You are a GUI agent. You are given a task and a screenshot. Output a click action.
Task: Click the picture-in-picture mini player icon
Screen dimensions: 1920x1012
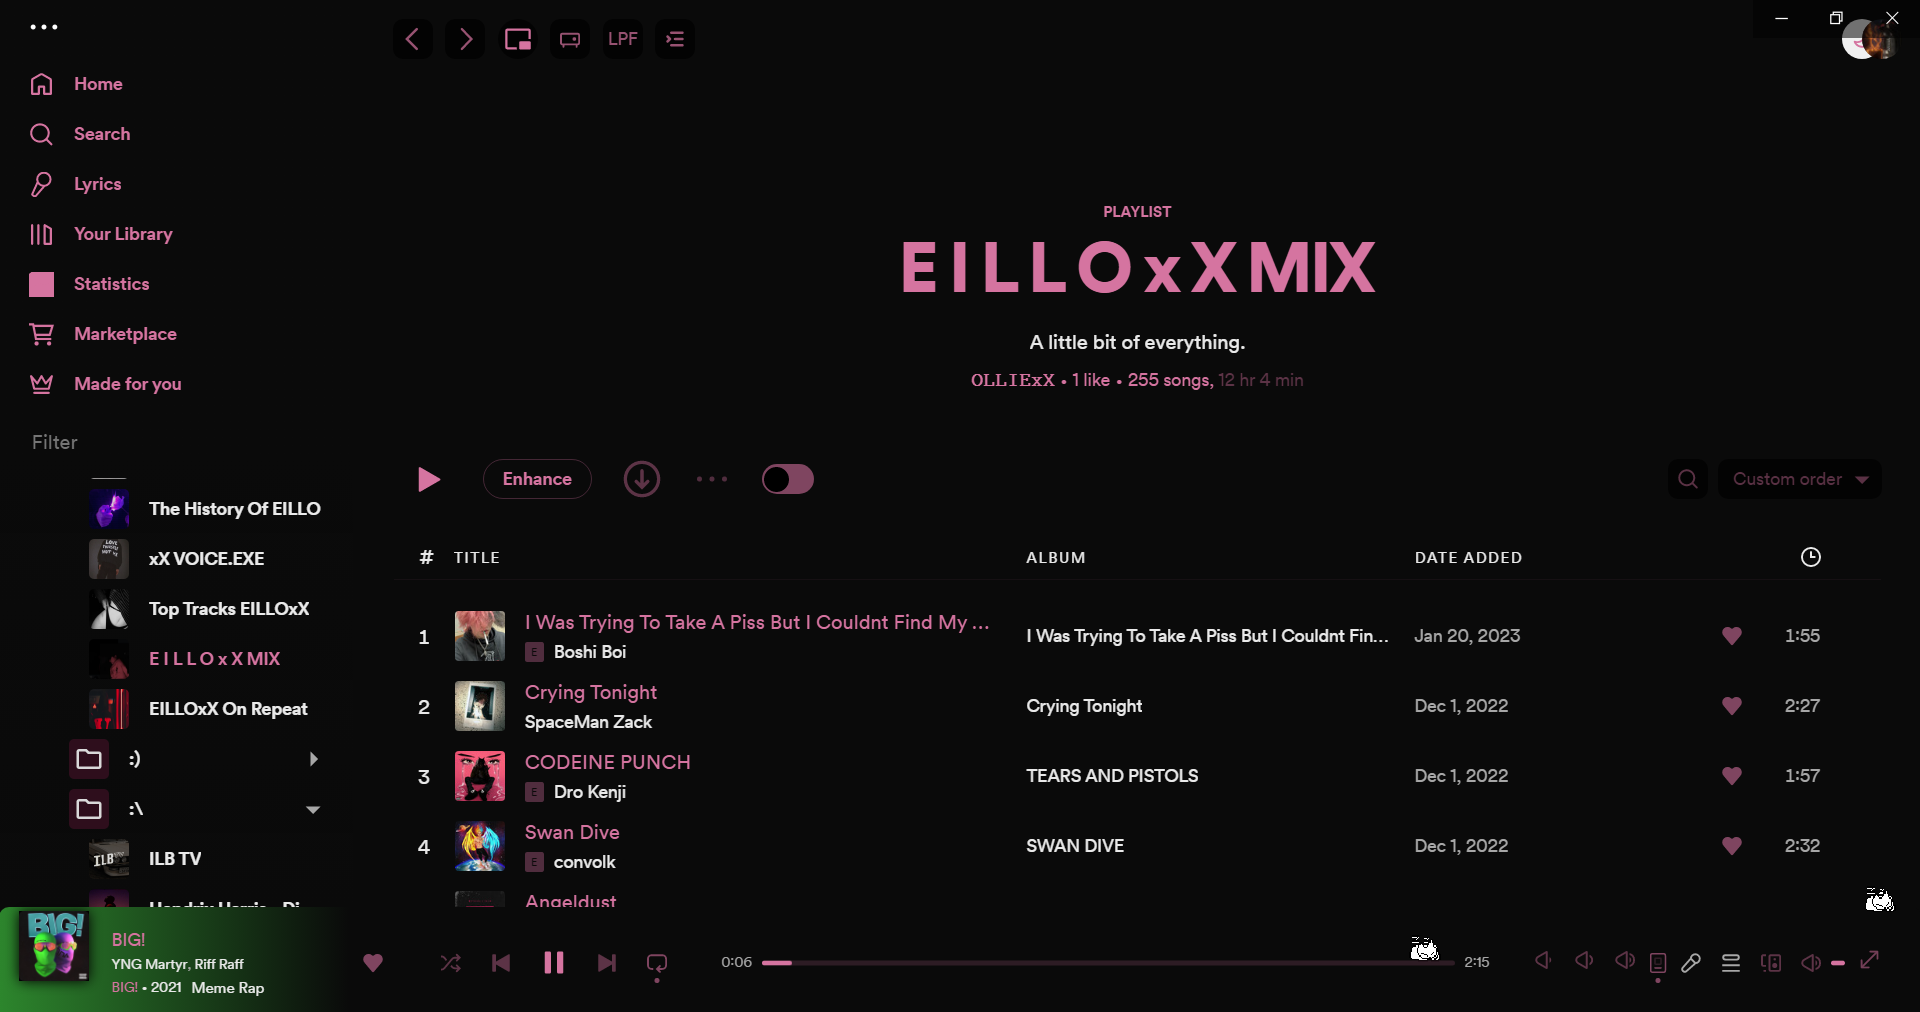coord(517,39)
